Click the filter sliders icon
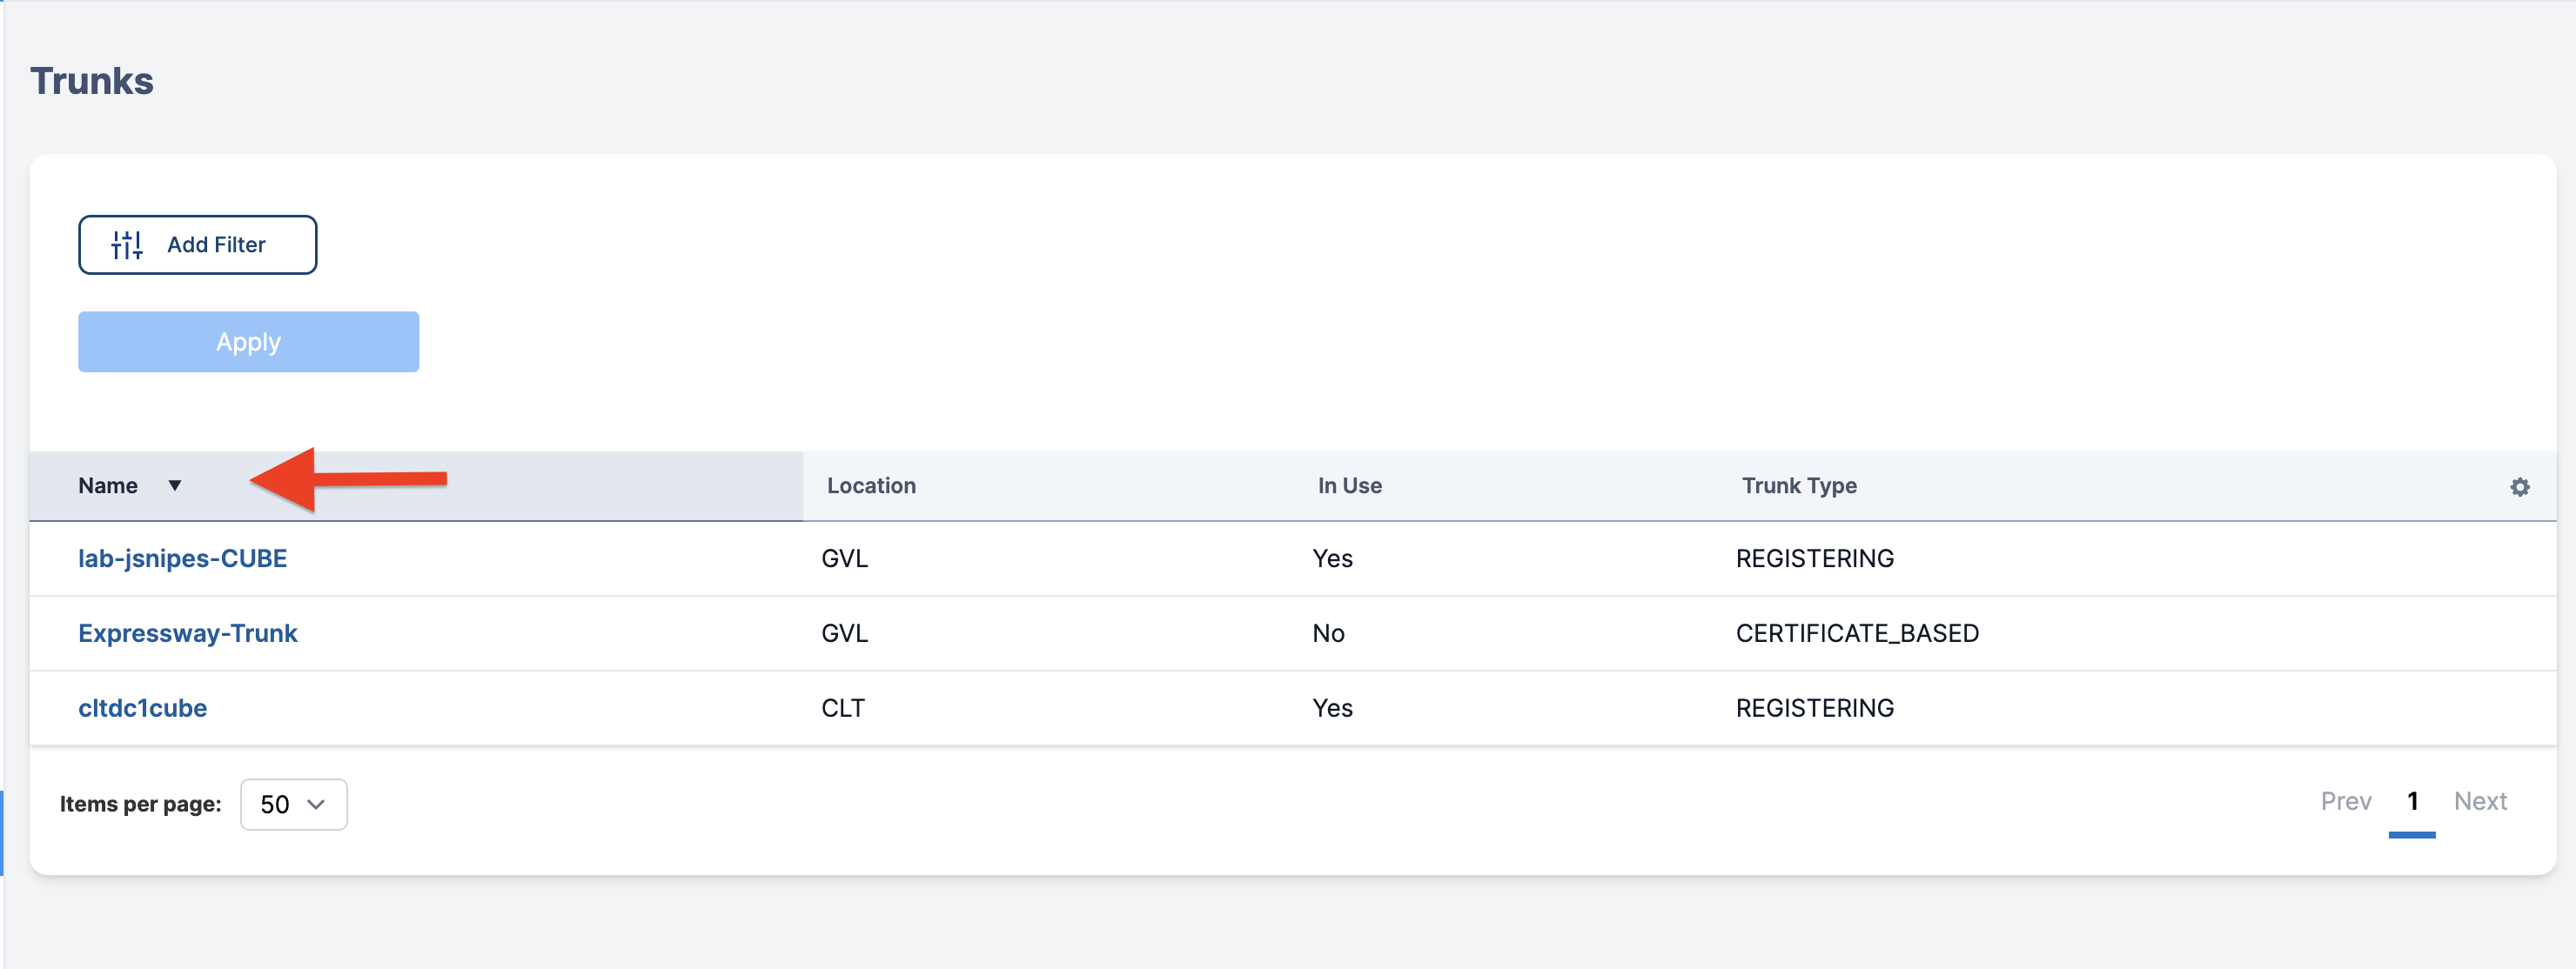Viewport: 2576px width, 969px height. pyautogui.click(x=127, y=245)
